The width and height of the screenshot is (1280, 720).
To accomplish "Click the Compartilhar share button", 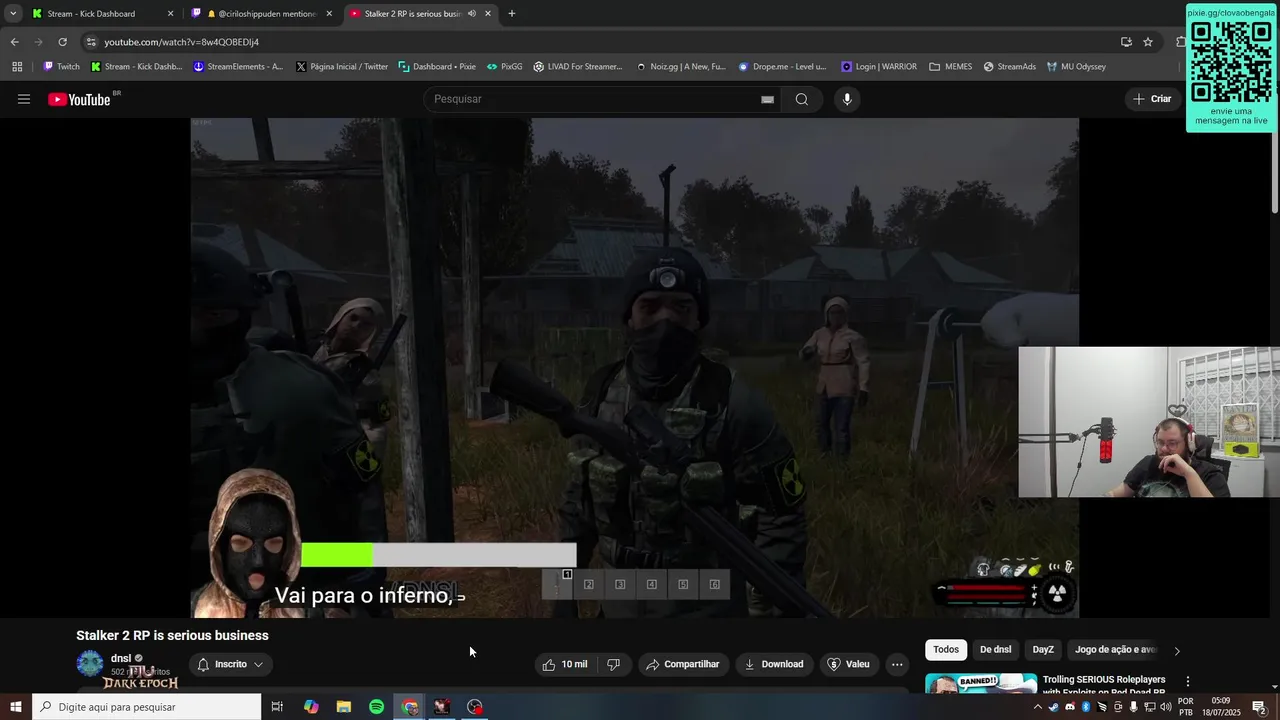I will 683,664.
